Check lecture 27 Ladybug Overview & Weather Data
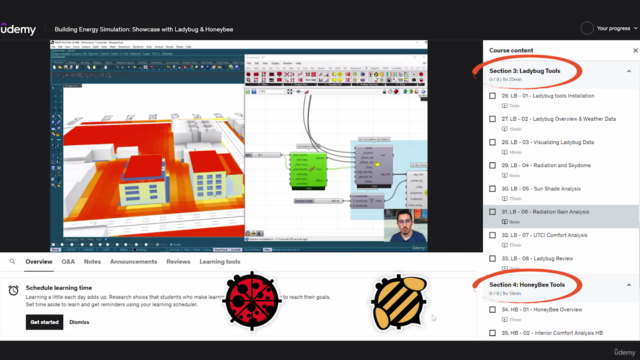640x360 pixels. point(493,119)
